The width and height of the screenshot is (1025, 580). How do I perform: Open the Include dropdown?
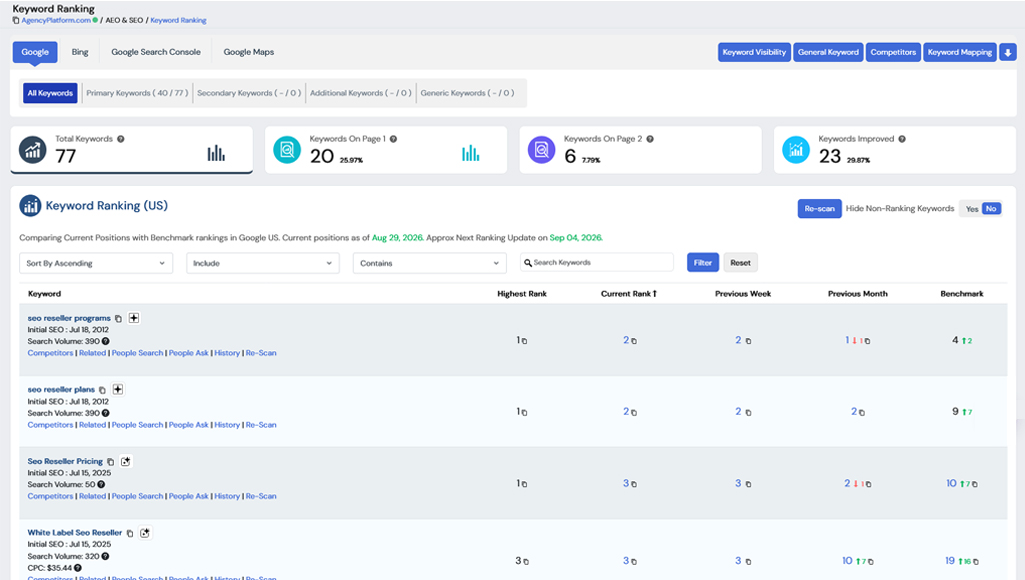pyautogui.click(x=263, y=263)
